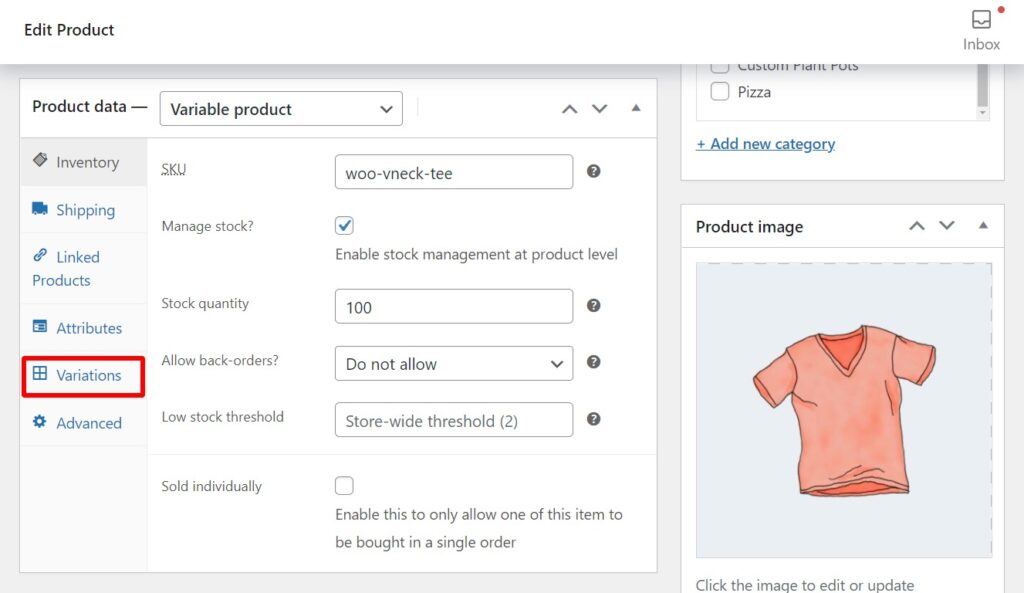
Task: Select the Attributes icon
Action: click(40, 327)
